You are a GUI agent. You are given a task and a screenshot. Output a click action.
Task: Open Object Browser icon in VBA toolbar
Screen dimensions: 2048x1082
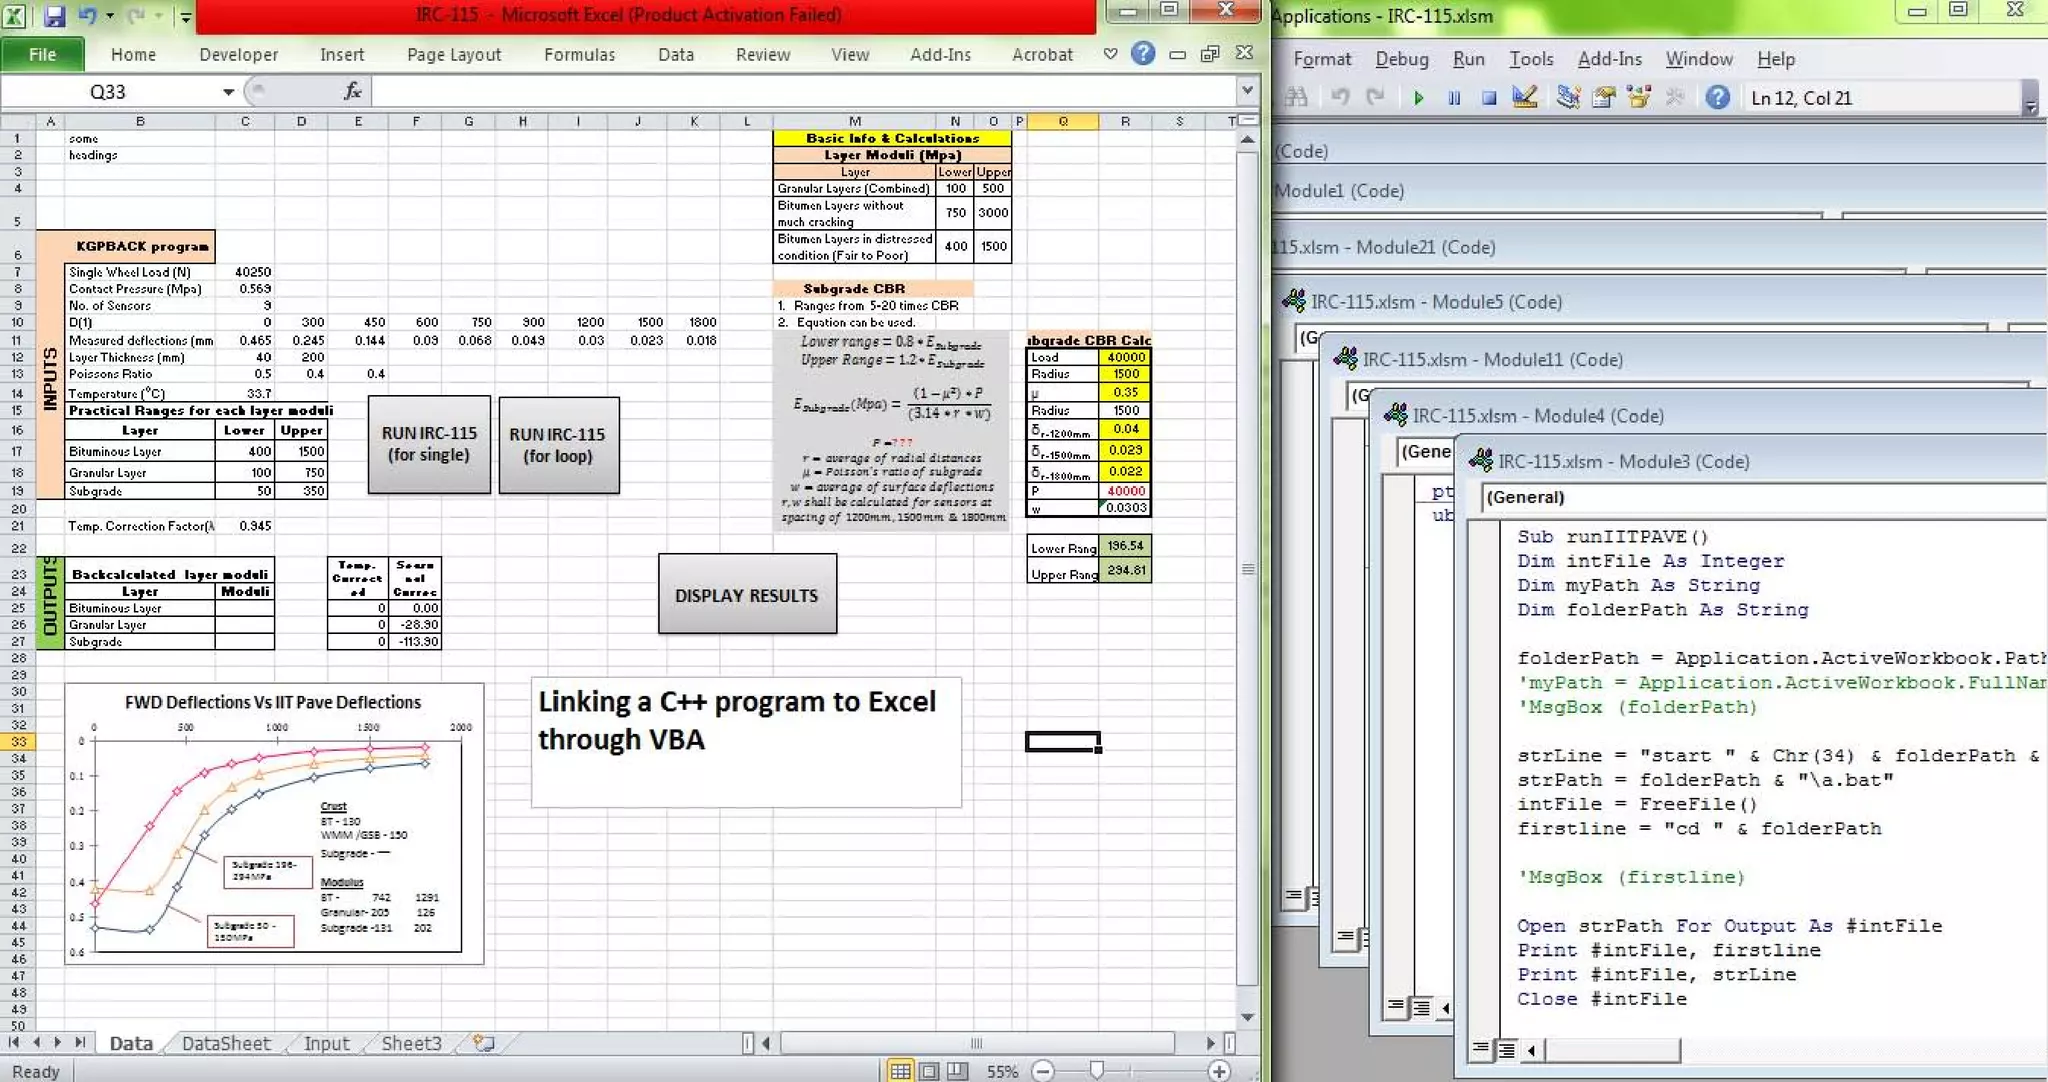point(1639,97)
